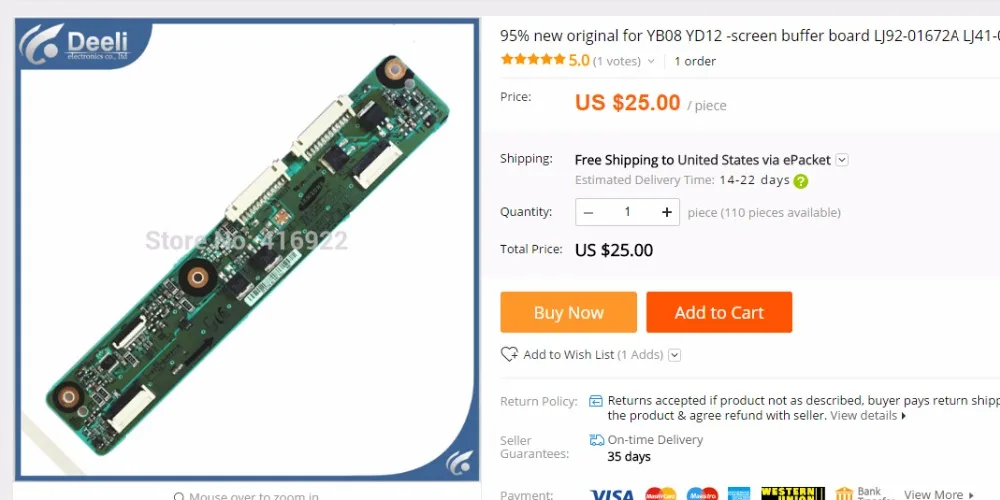Increase quantity with the plus button
This screenshot has width=1000, height=500.
(666, 212)
